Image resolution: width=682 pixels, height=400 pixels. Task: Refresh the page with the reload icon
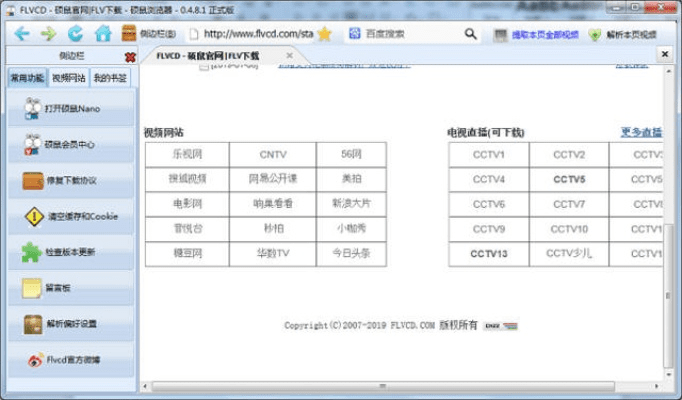coord(75,33)
